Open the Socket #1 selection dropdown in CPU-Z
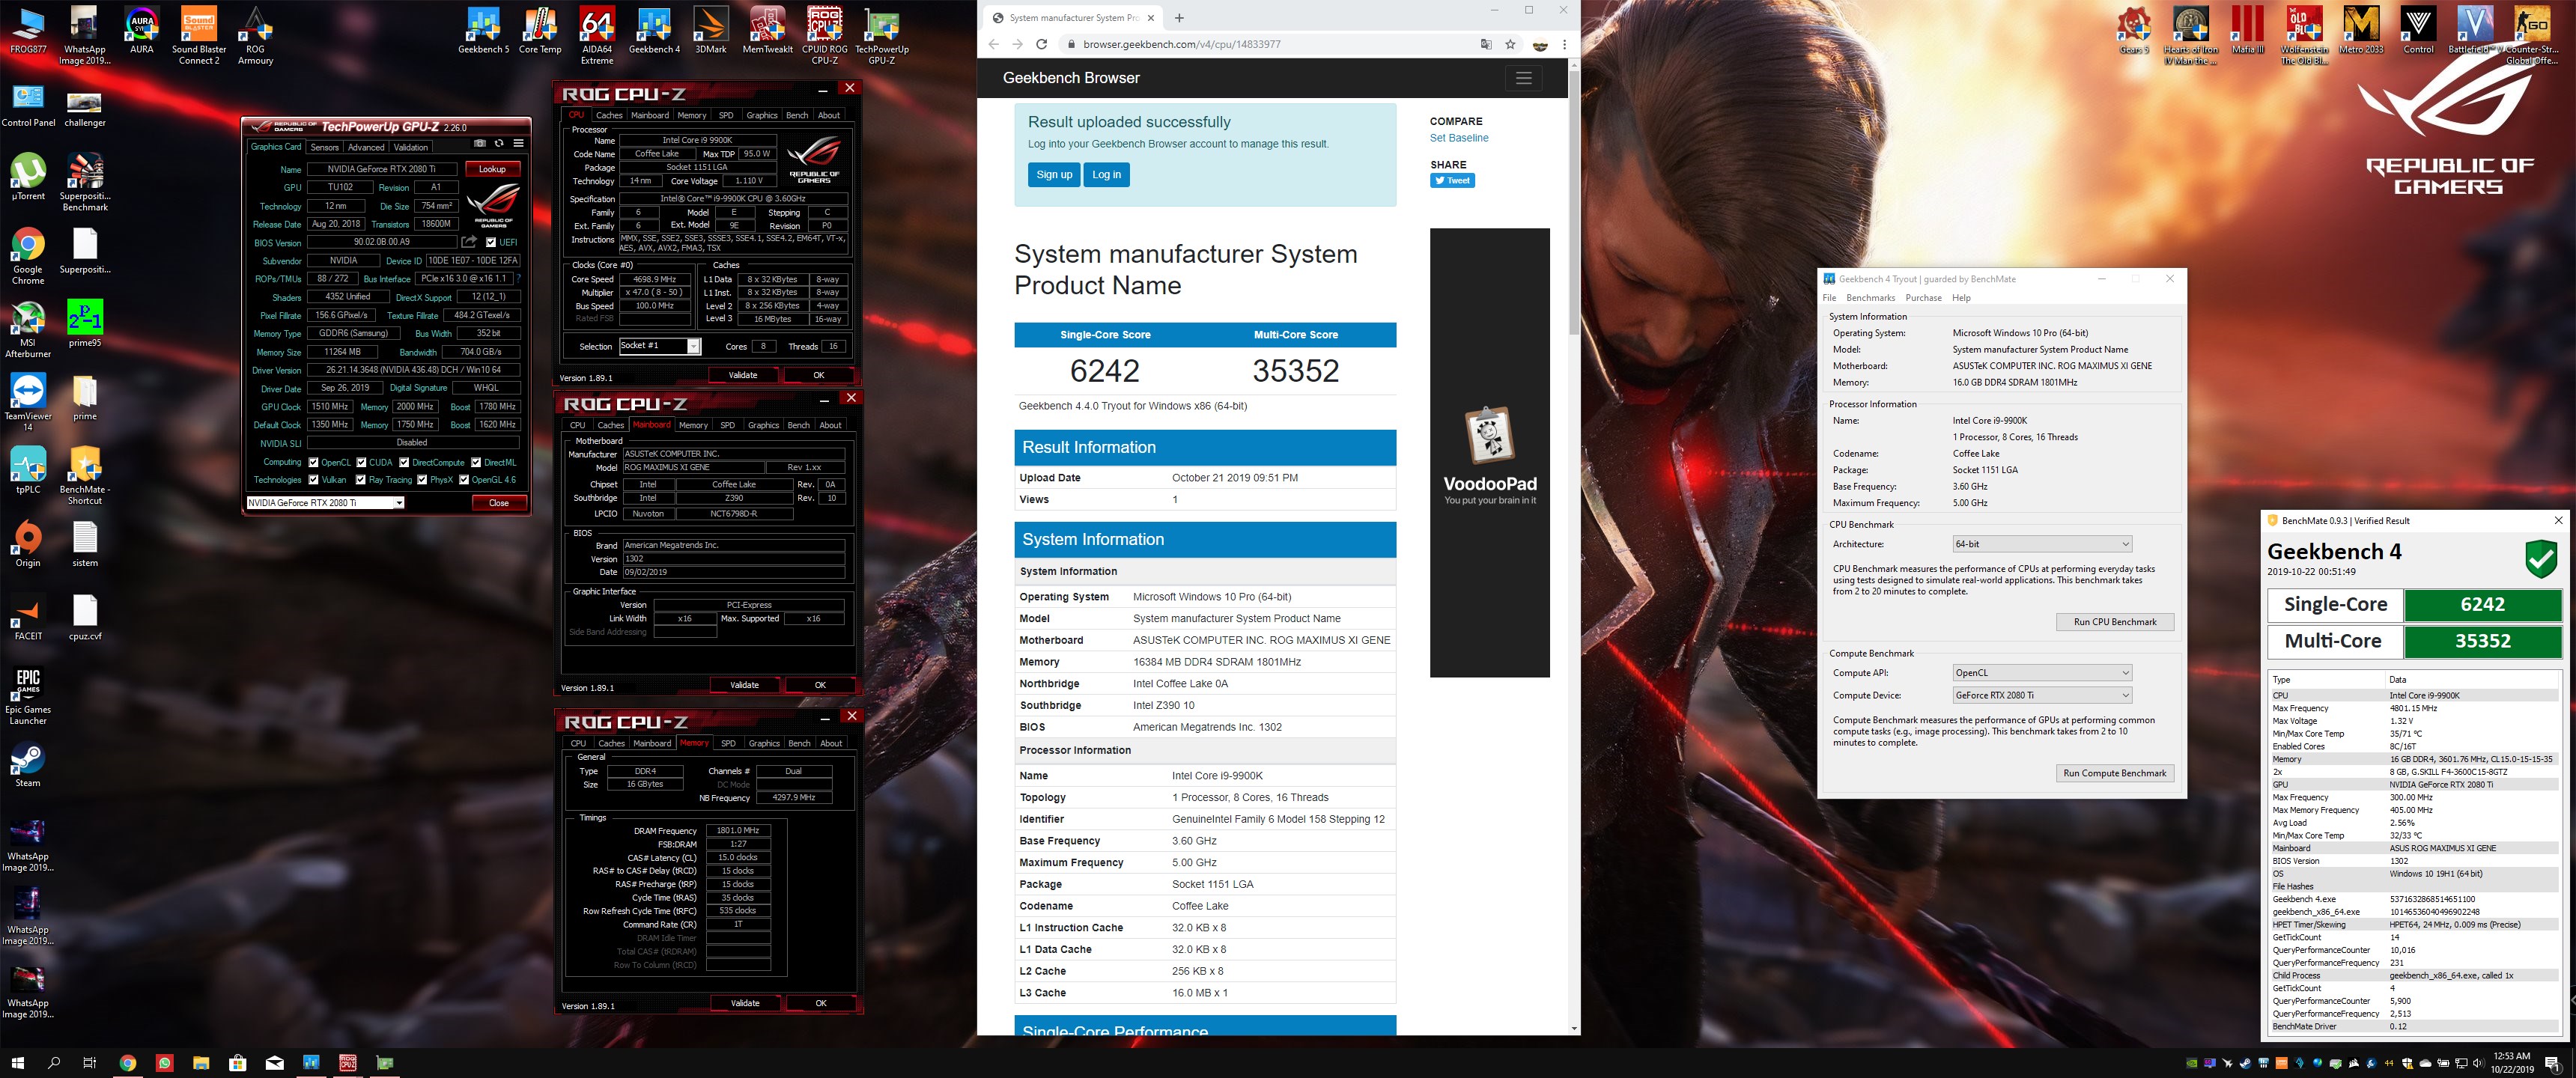The width and height of the screenshot is (2576, 1078). point(660,346)
